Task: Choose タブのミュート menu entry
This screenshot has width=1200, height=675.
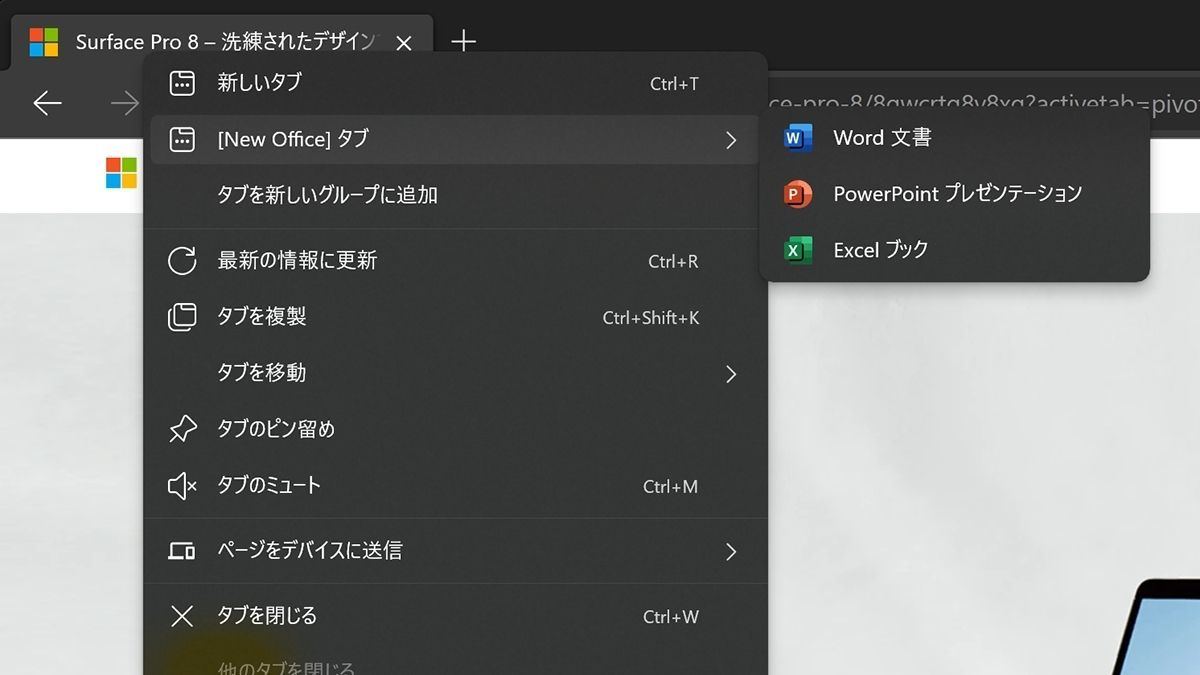Action: coord(456,486)
